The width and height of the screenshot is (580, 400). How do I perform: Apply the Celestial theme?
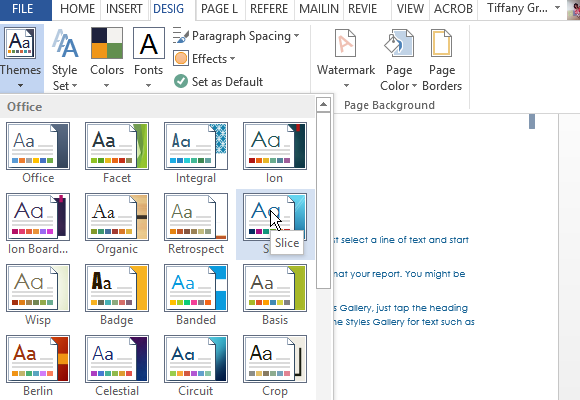click(x=117, y=366)
